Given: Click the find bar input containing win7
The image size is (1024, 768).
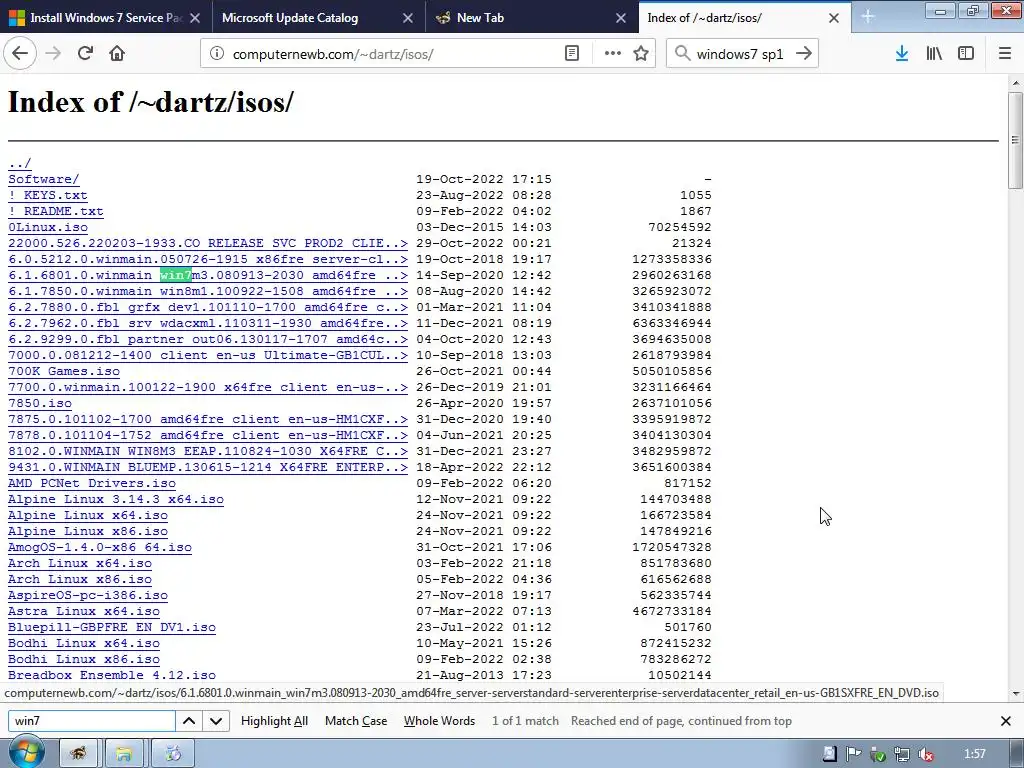Looking at the screenshot, I should (x=91, y=721).
